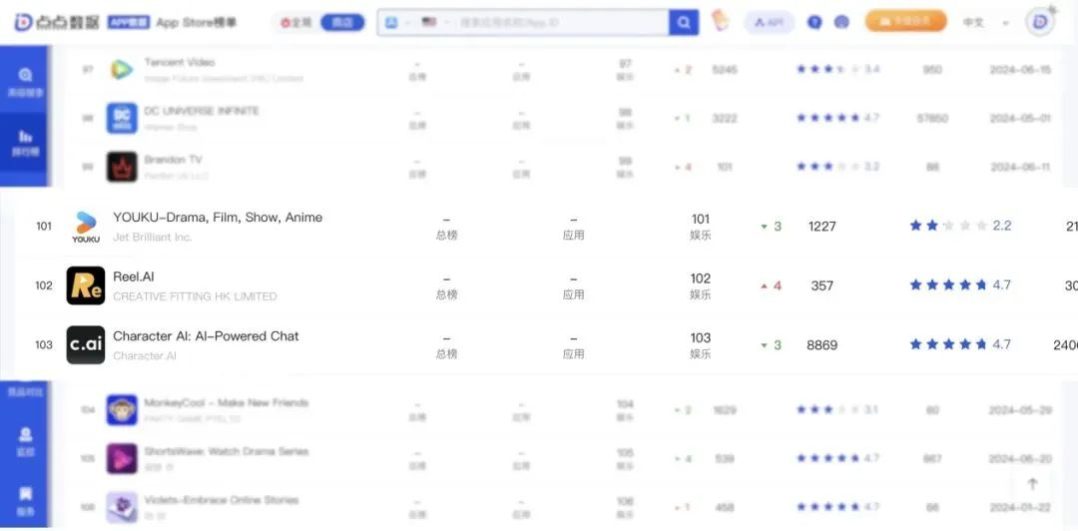Open Character AI: AI-Powered Chat link

coord(205,336)
